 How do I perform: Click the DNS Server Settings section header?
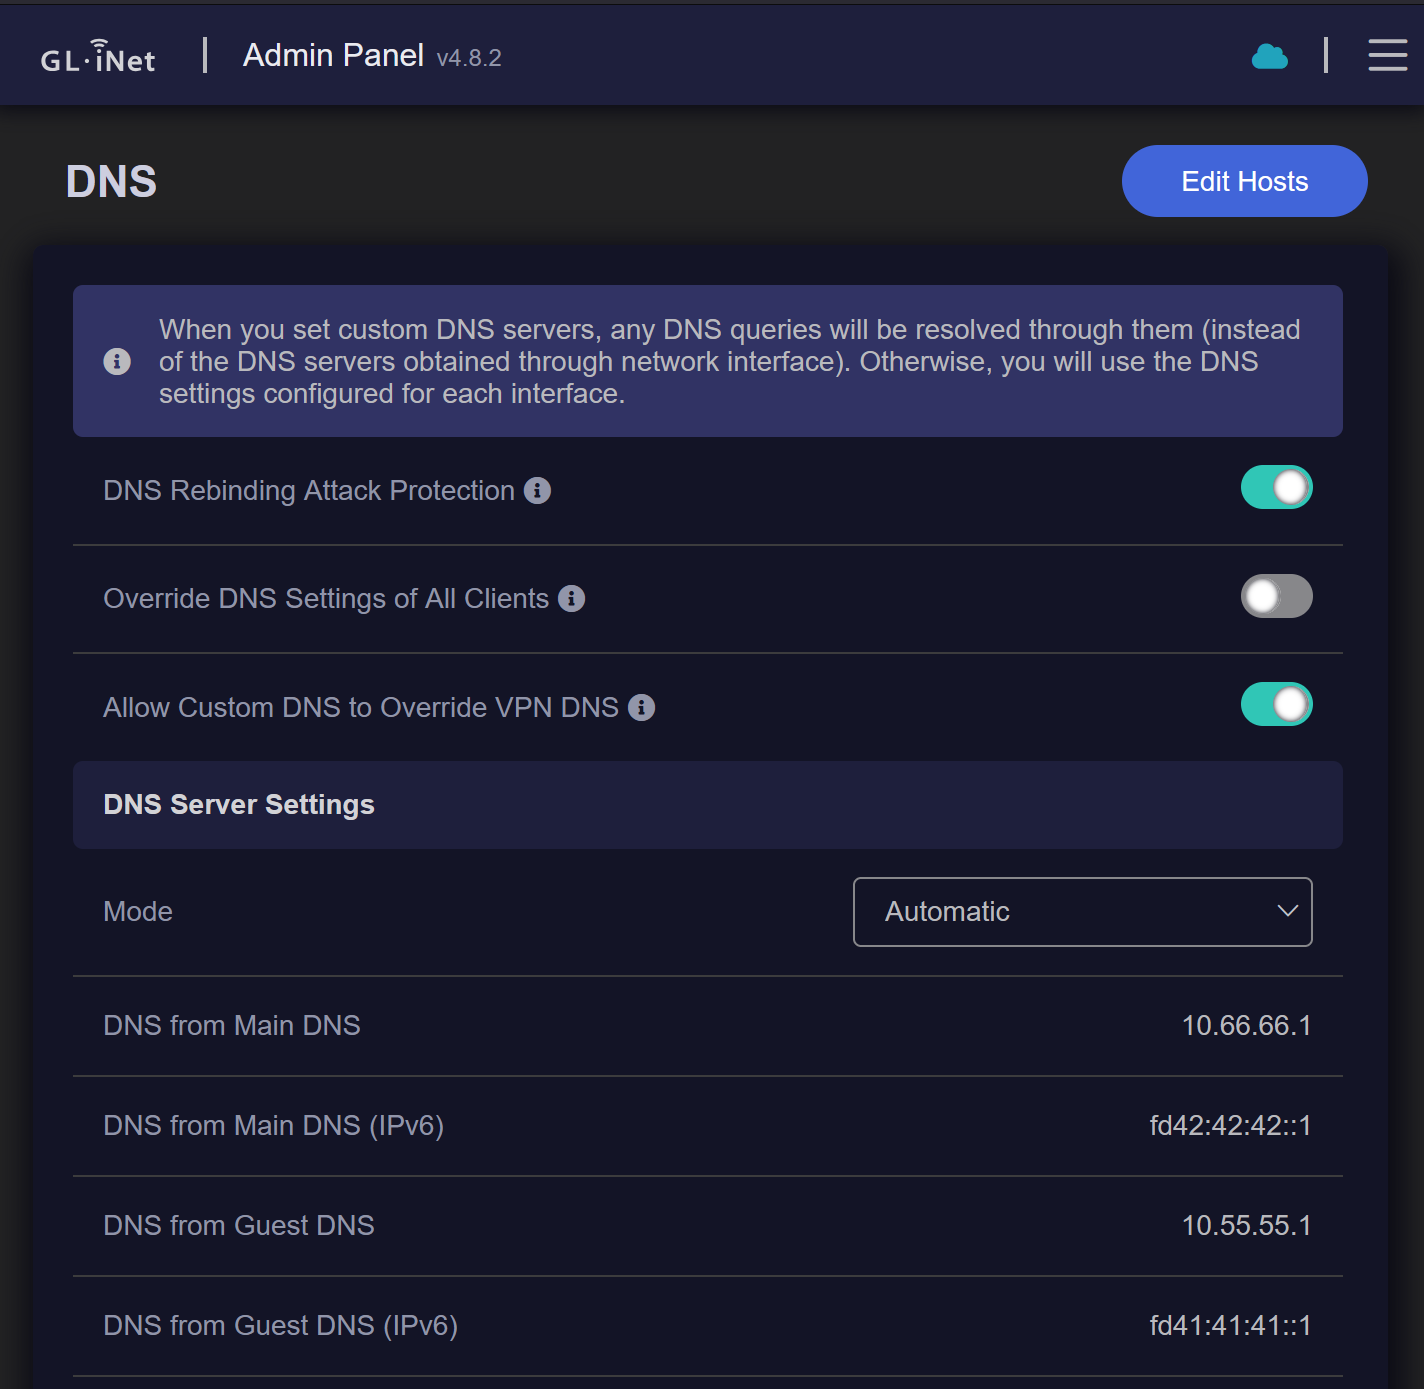point(239,805)
